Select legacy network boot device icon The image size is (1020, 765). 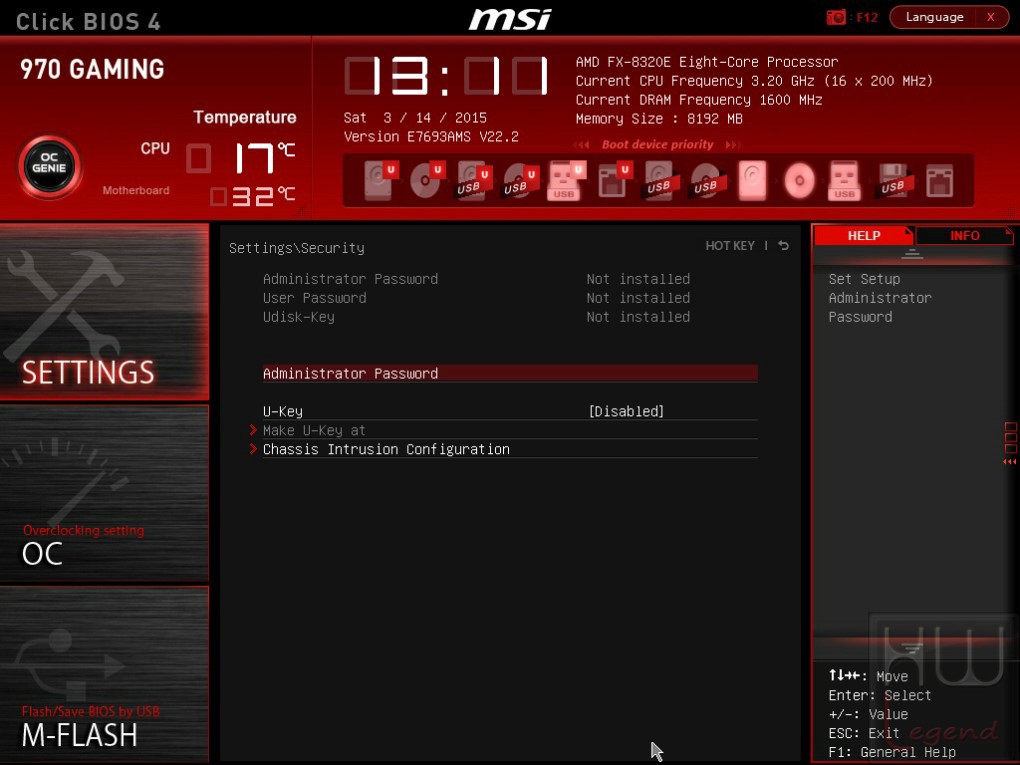pyautogui.click(x=939, y=181)
